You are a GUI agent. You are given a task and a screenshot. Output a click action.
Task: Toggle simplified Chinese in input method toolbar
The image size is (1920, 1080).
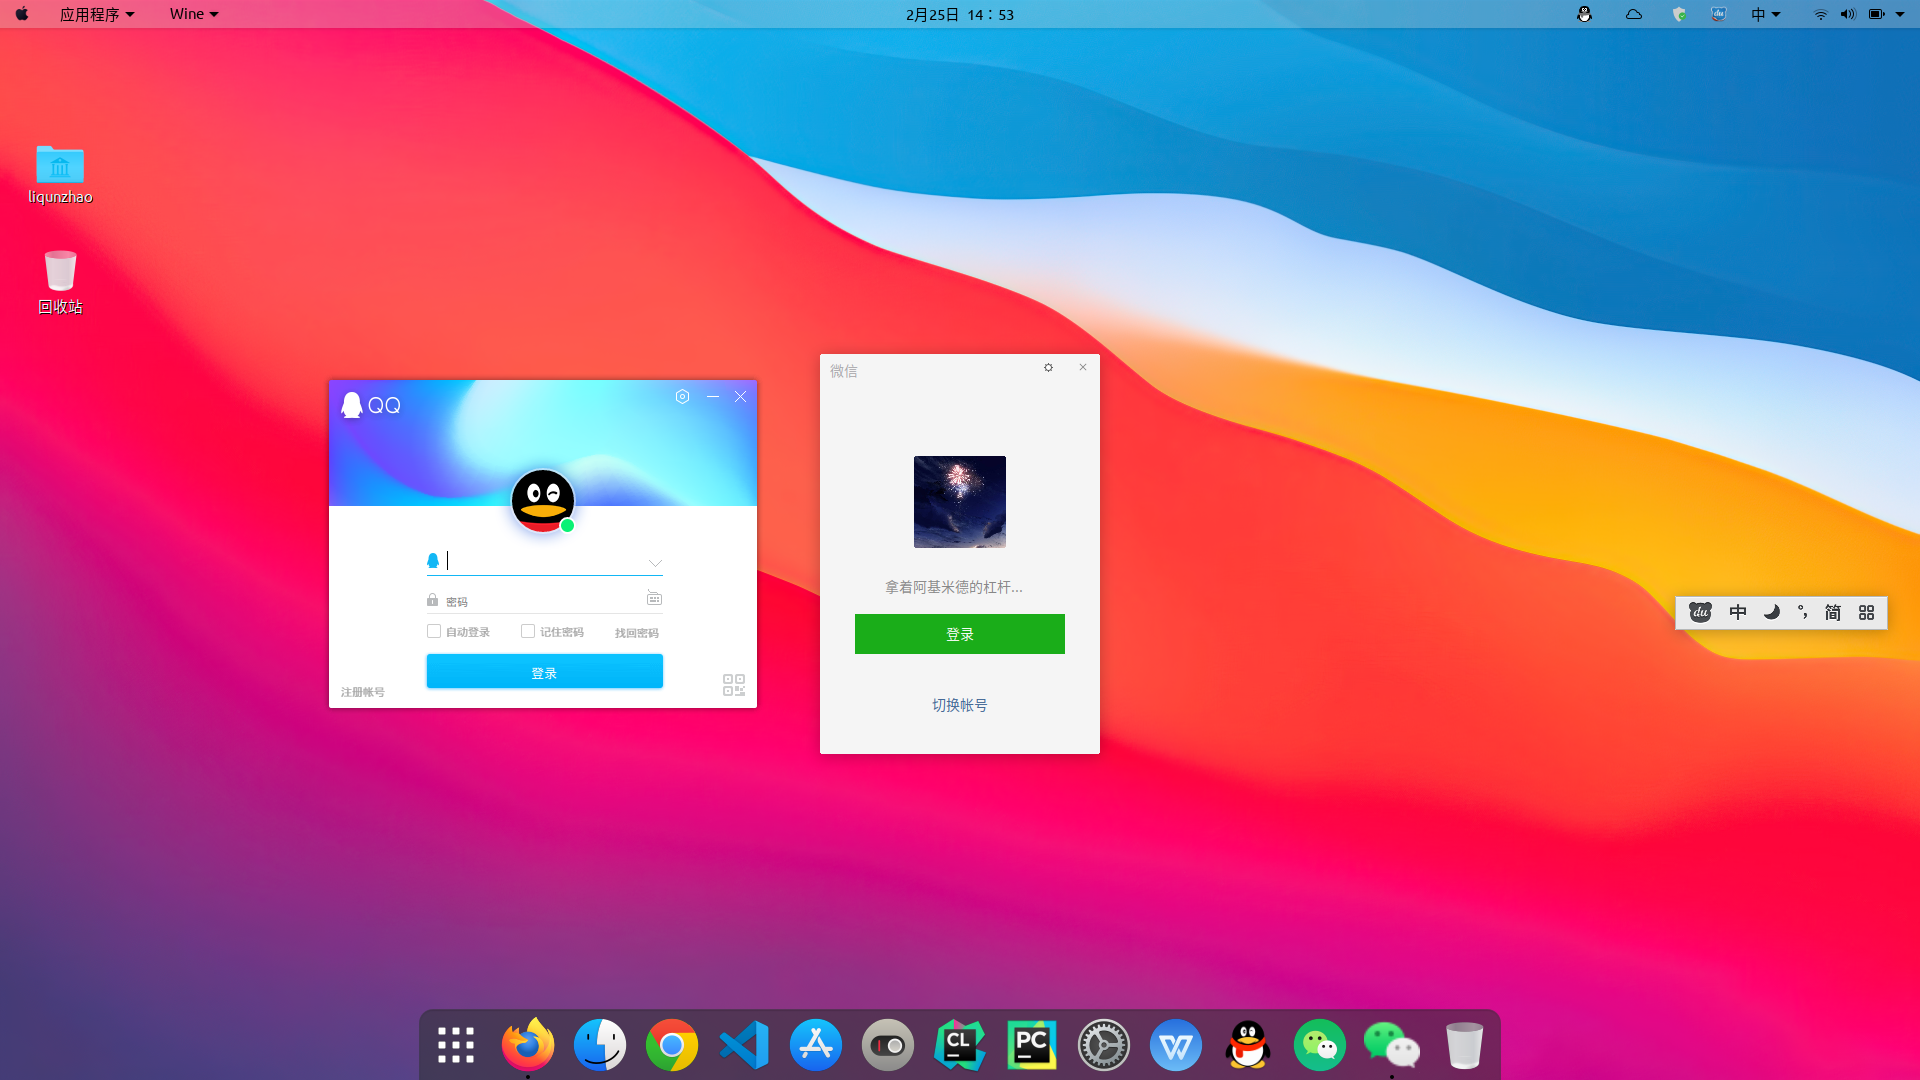click(1832, 612)
